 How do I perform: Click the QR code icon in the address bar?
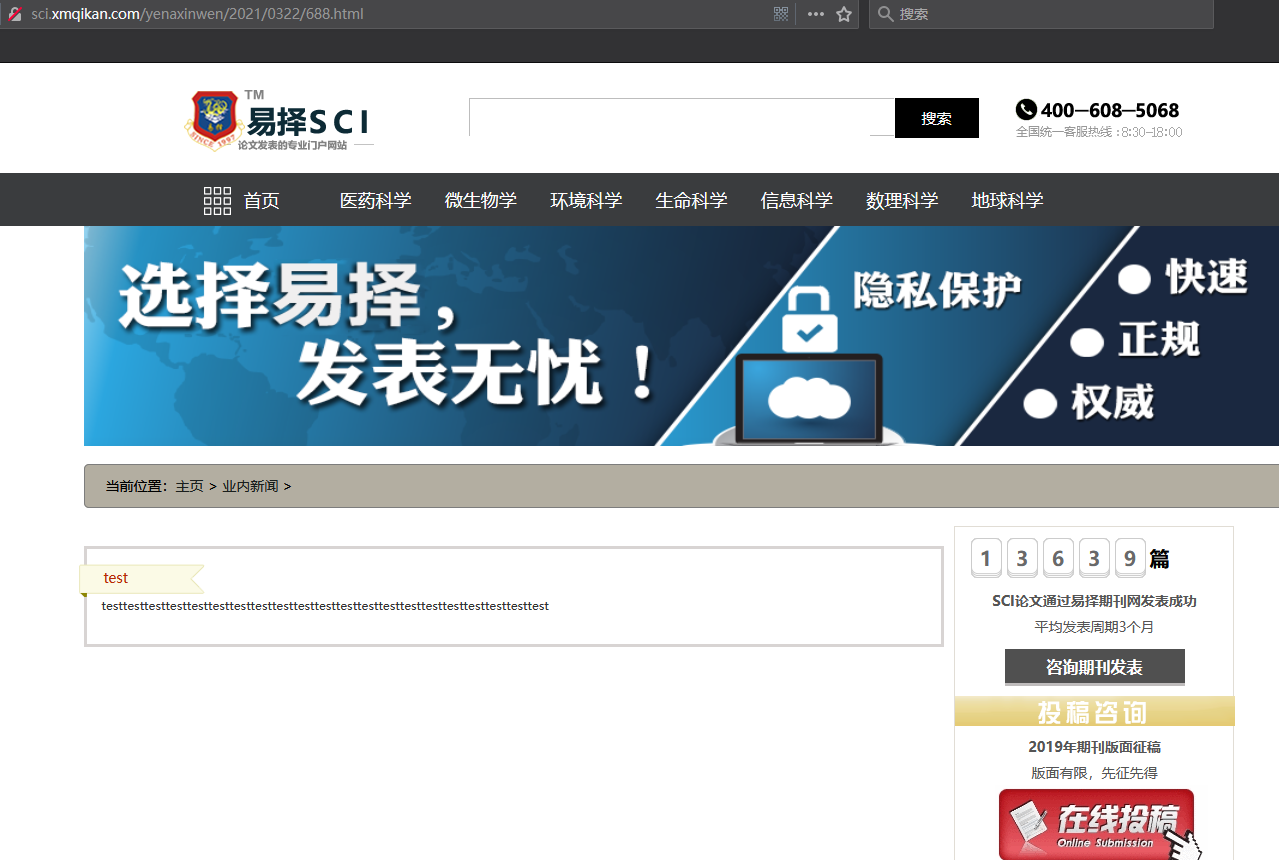click(780, 14)
